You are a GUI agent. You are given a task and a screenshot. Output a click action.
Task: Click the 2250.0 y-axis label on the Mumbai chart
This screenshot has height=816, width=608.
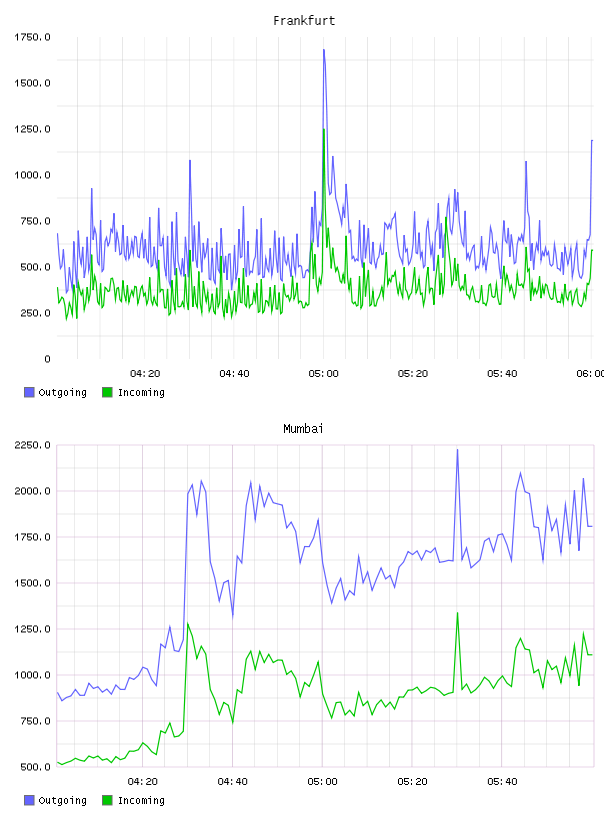tap(32, 445)
